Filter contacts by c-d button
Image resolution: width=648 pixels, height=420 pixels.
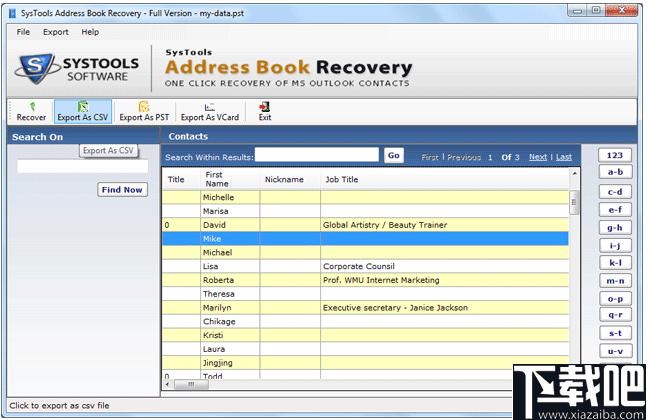pos(615,192)
